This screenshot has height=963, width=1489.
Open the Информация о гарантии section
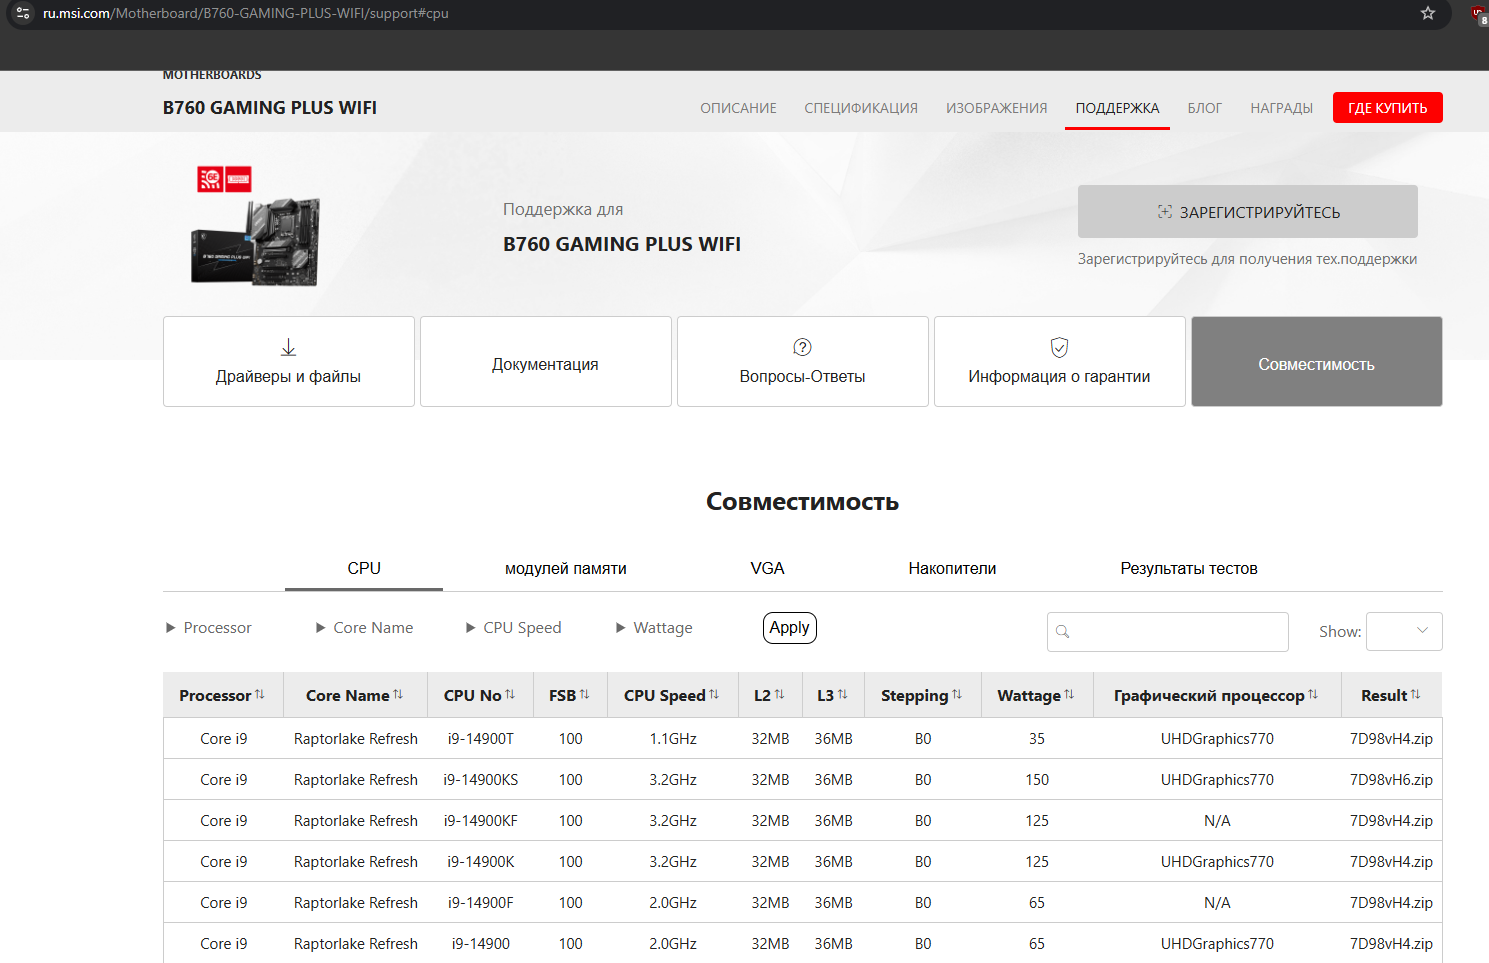1060,362
